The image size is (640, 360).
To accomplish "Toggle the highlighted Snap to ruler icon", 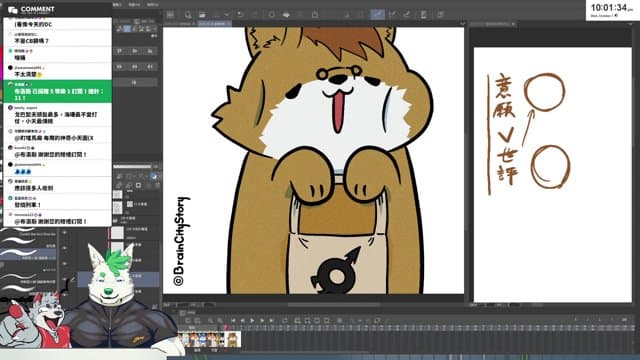I will [377, 15].
